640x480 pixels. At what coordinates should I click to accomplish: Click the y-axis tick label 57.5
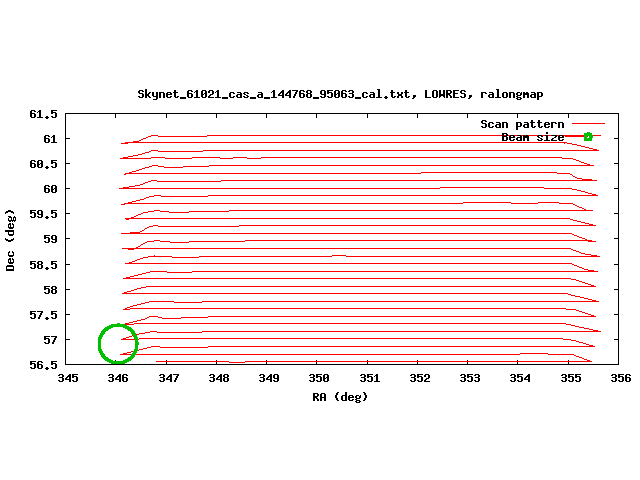coord(44,315)
